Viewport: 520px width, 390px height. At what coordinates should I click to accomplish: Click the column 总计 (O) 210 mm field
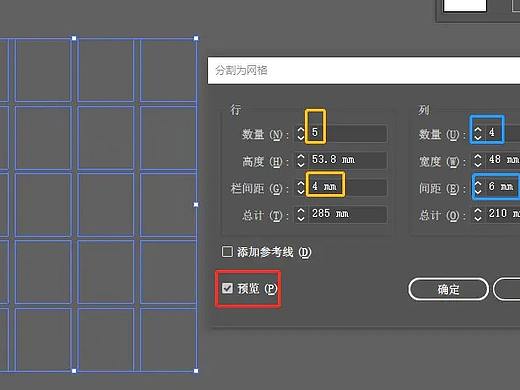[503, 214]
